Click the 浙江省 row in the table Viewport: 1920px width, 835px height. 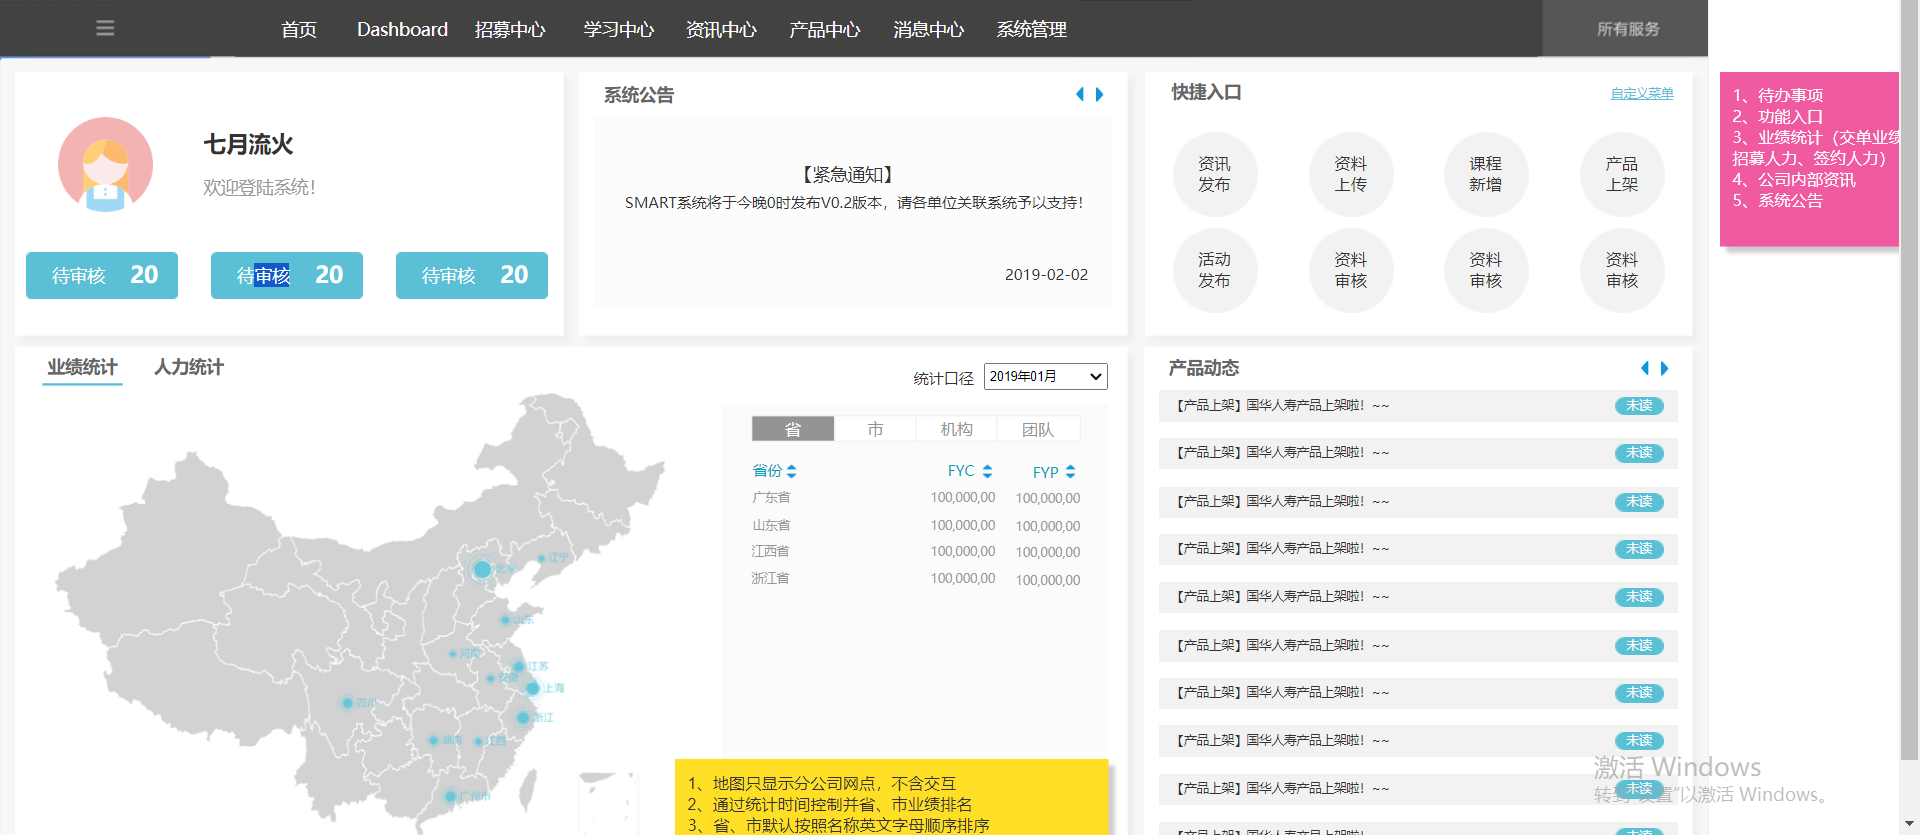(915, 578)
